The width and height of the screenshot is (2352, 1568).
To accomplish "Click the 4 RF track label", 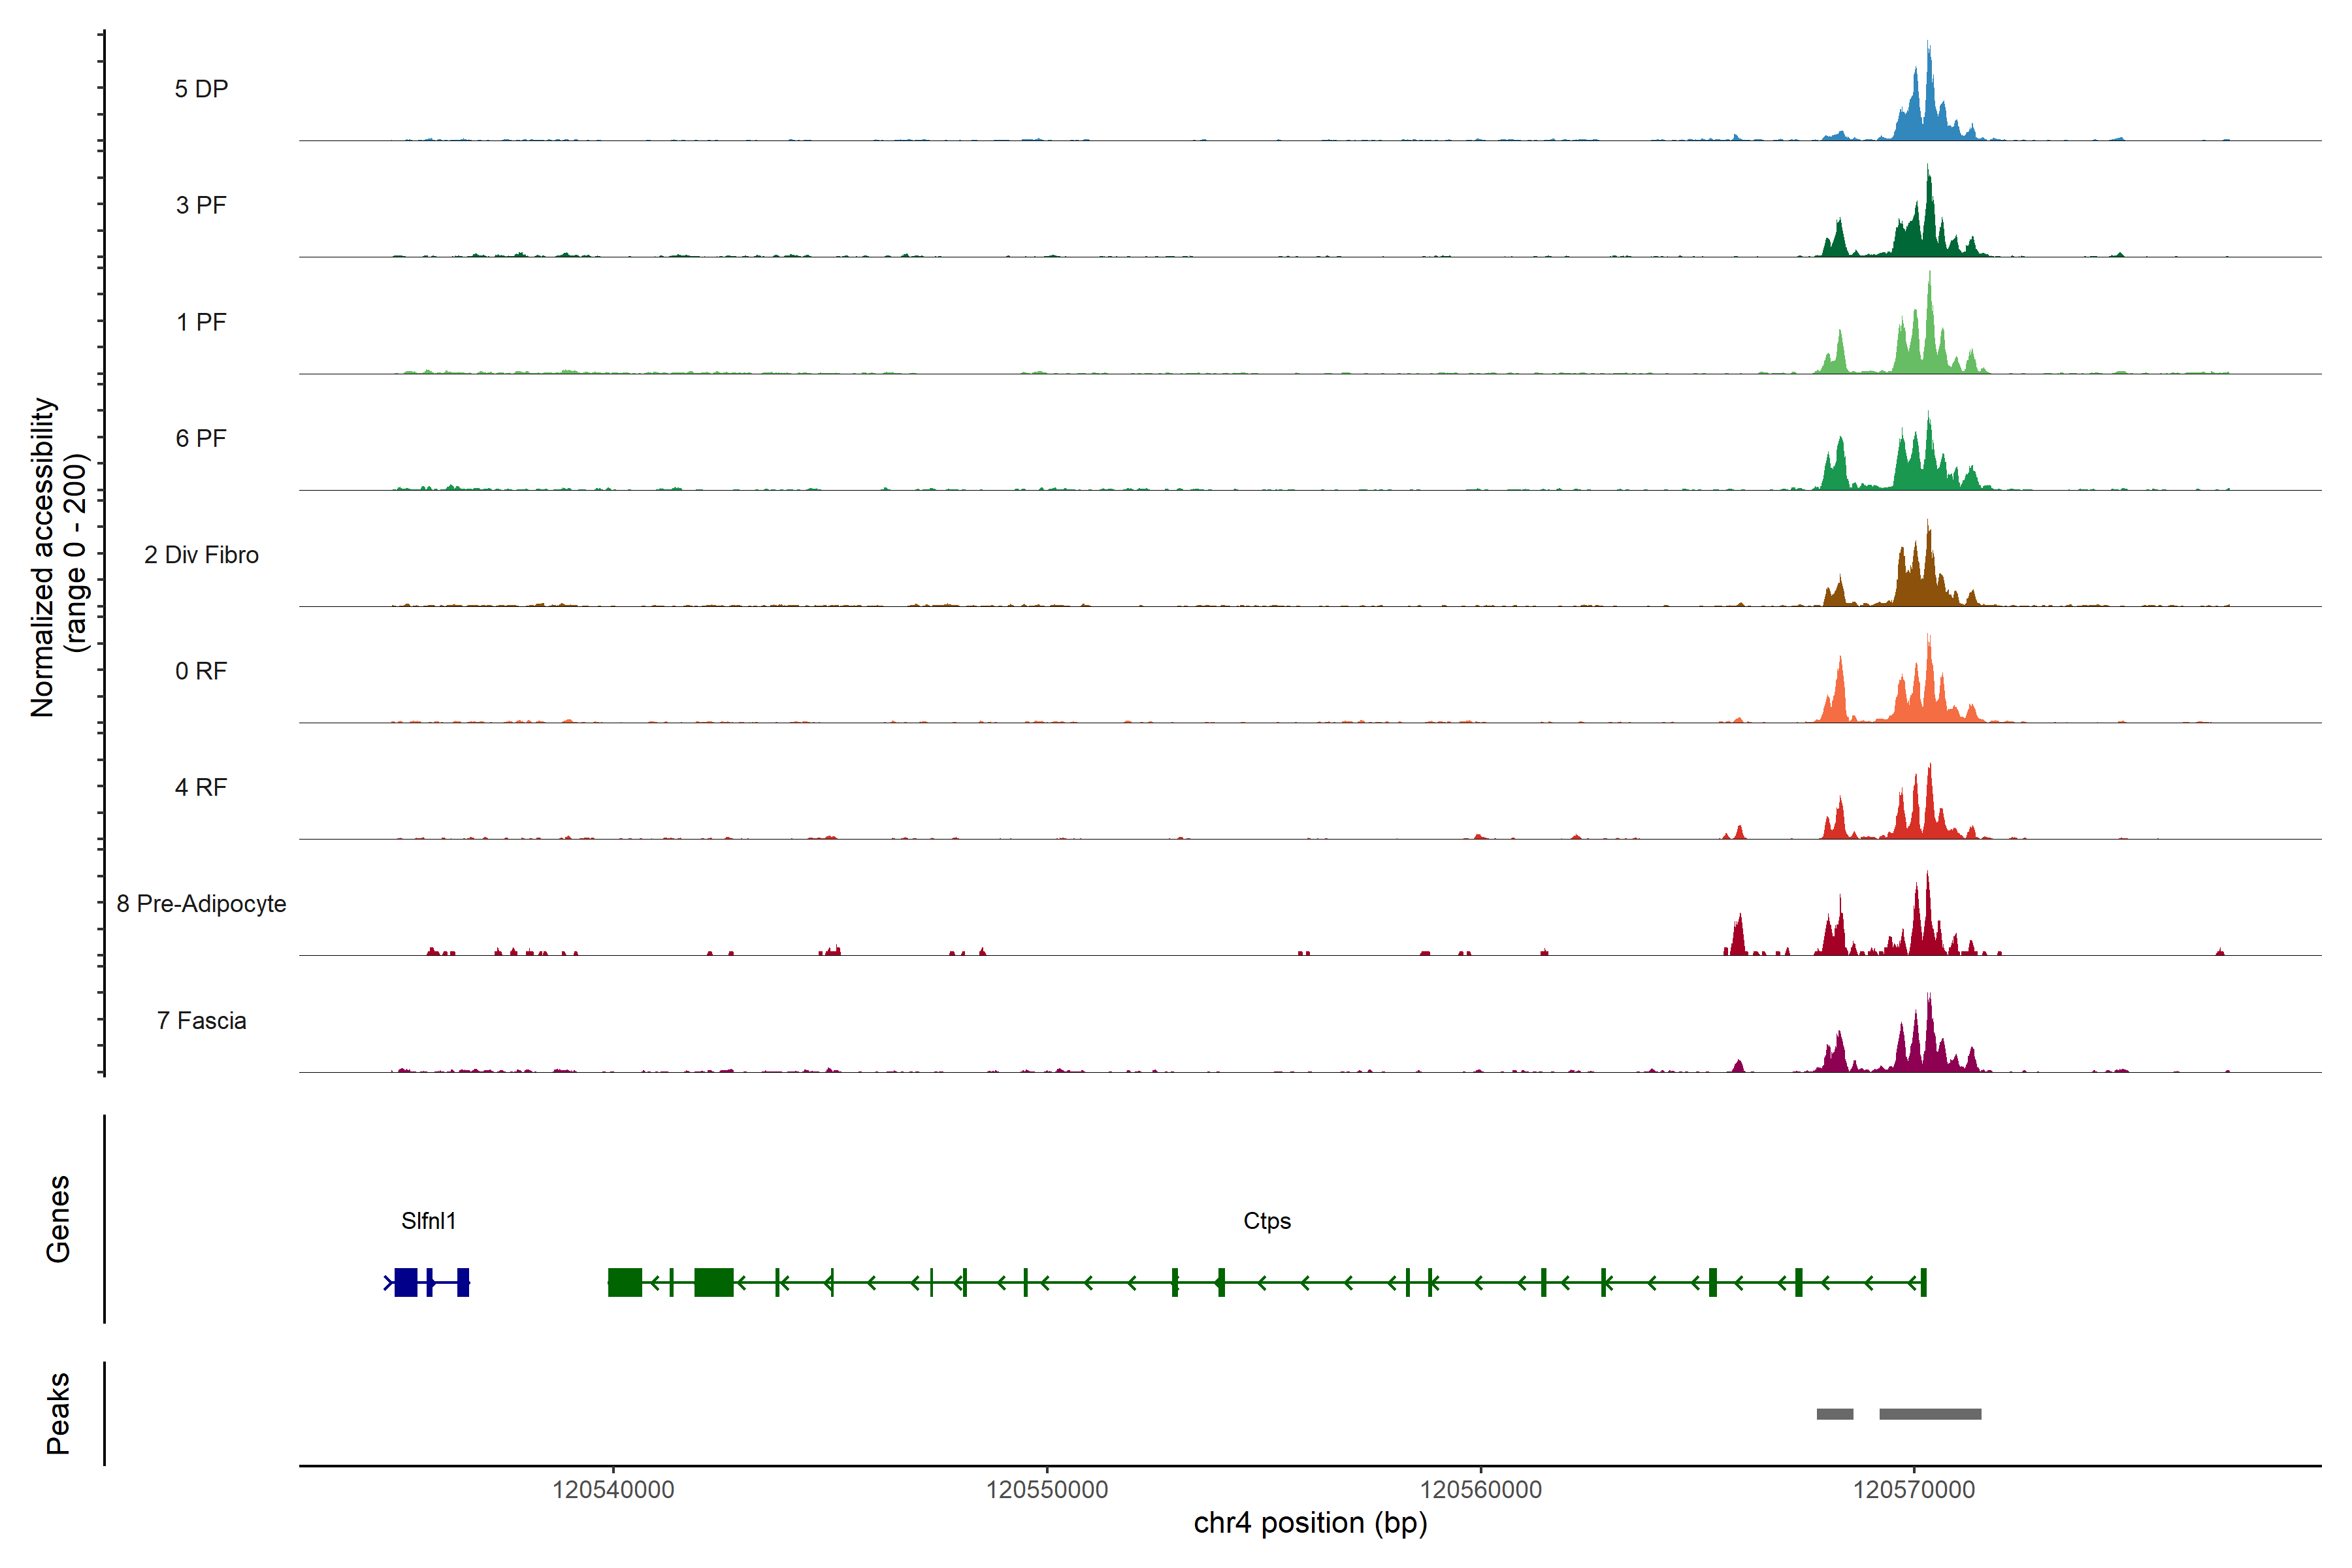I will (x=201, y=787).
